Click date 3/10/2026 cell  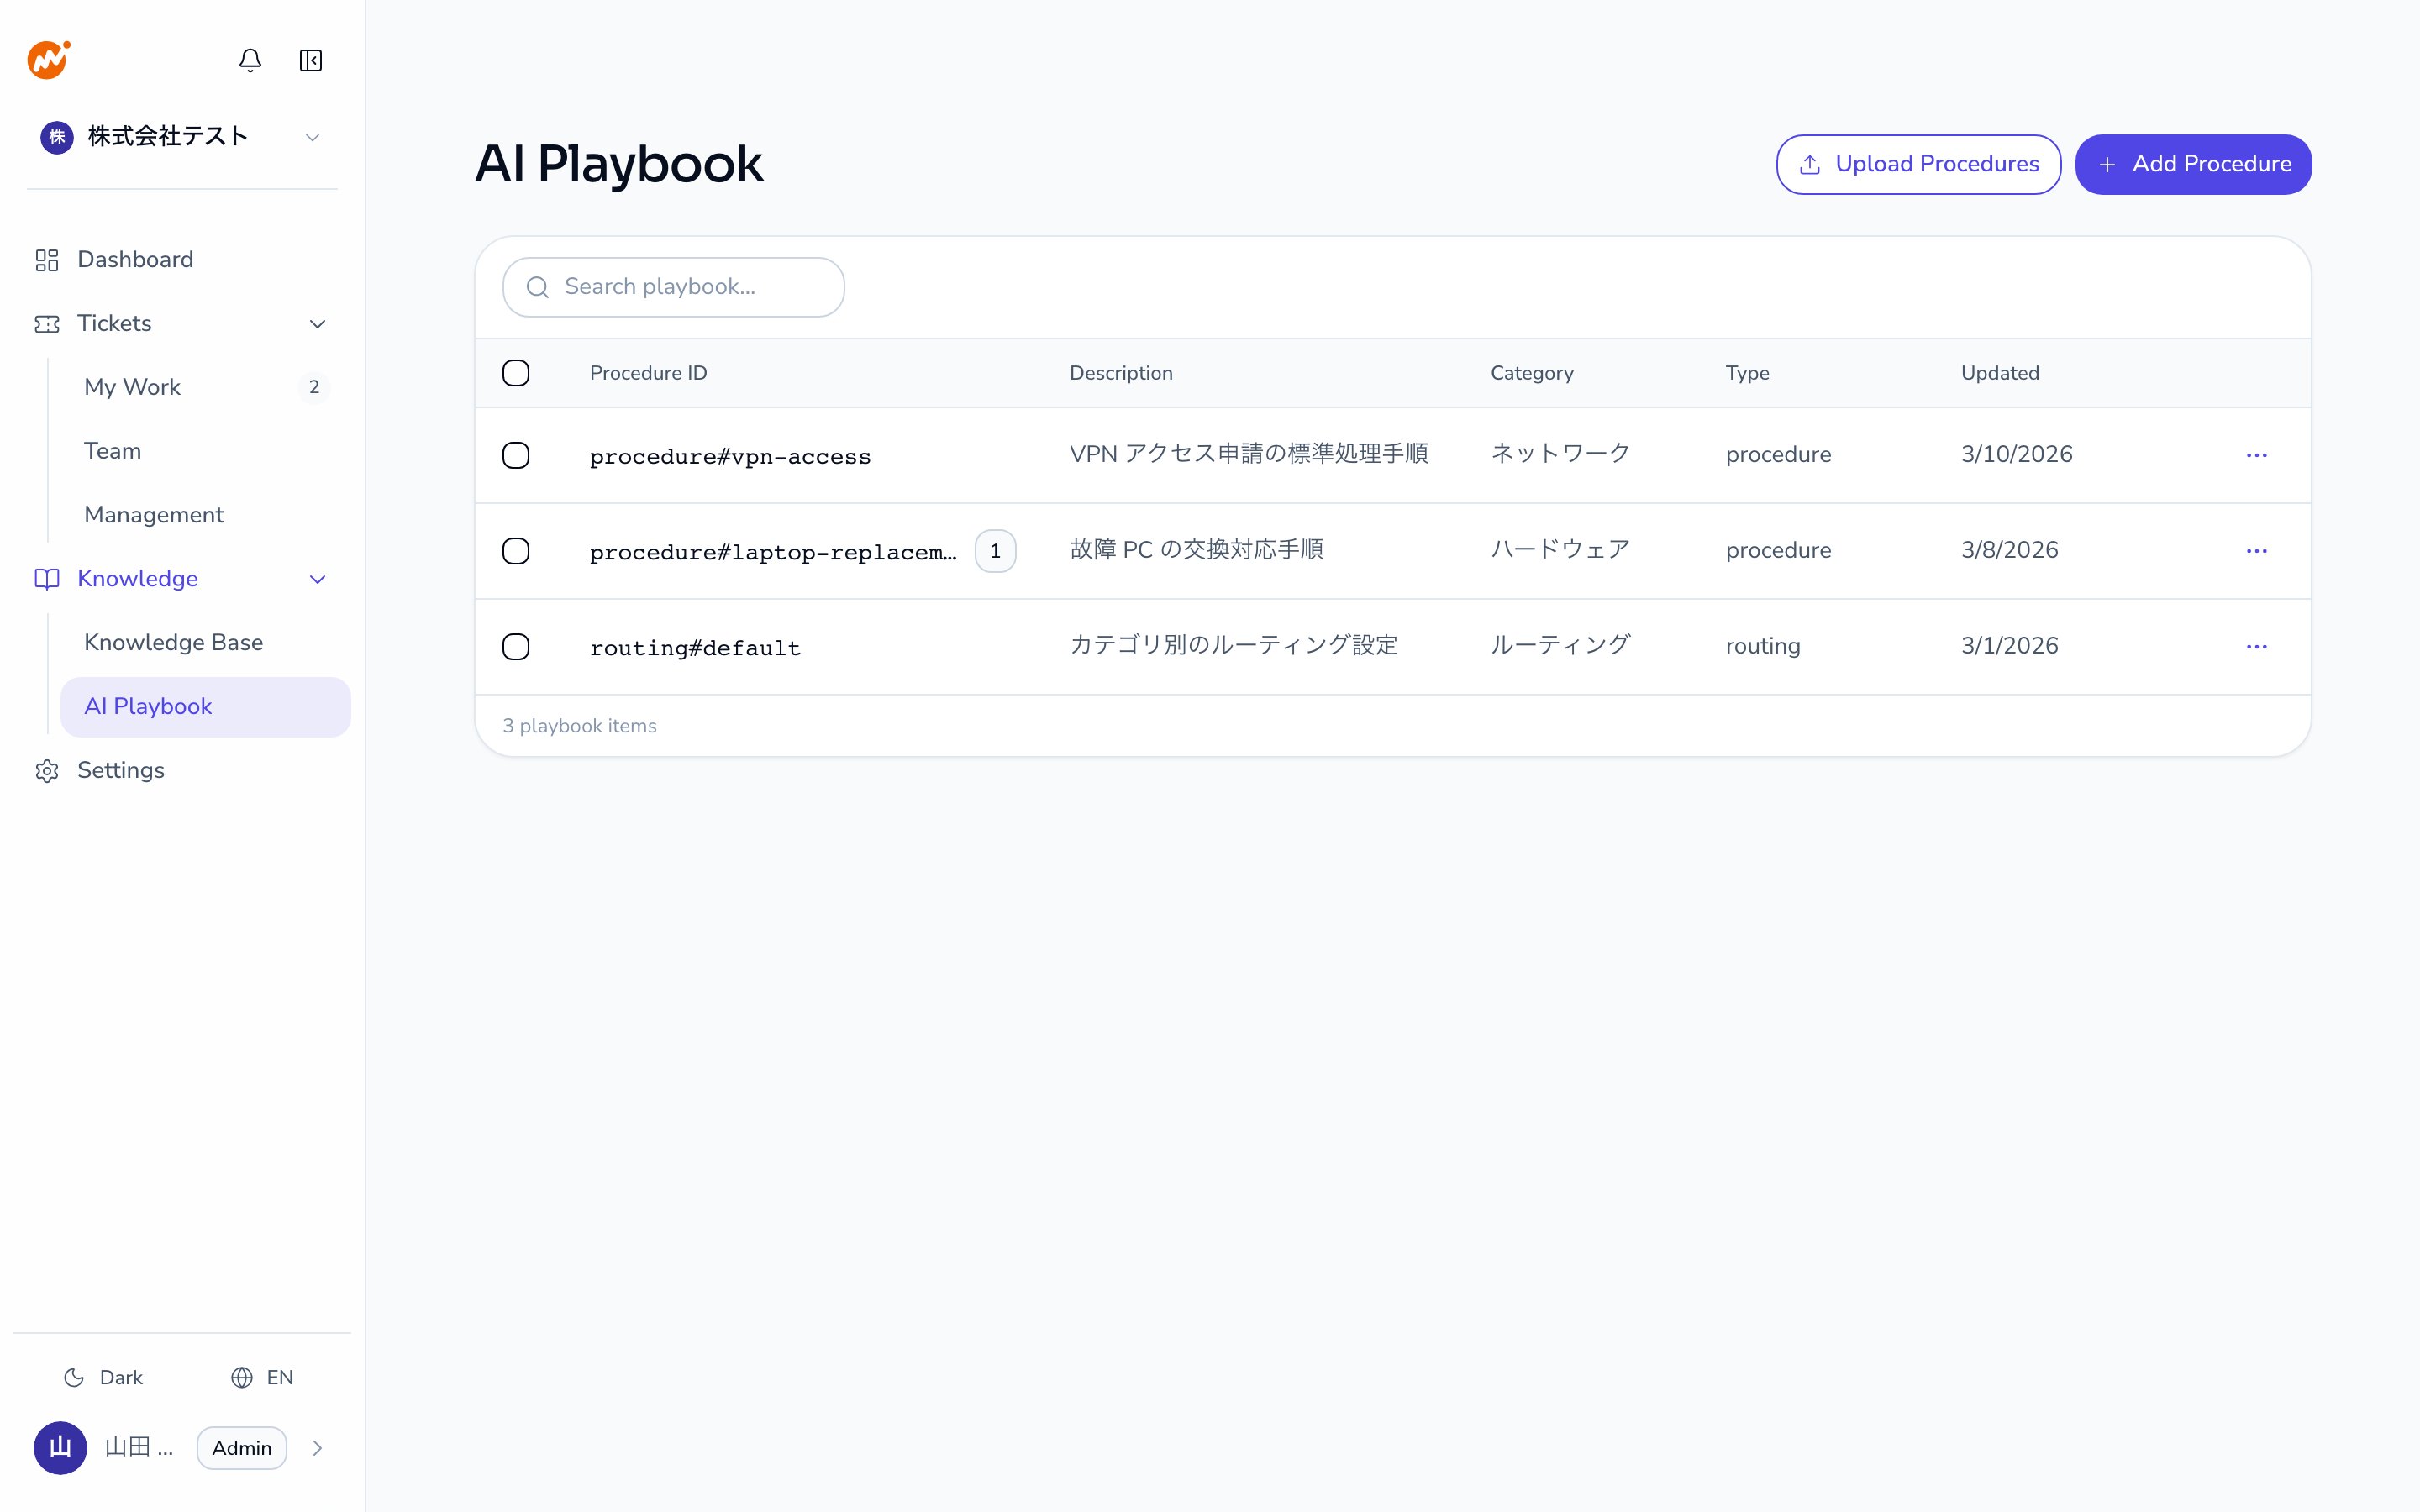(2017, 454)
